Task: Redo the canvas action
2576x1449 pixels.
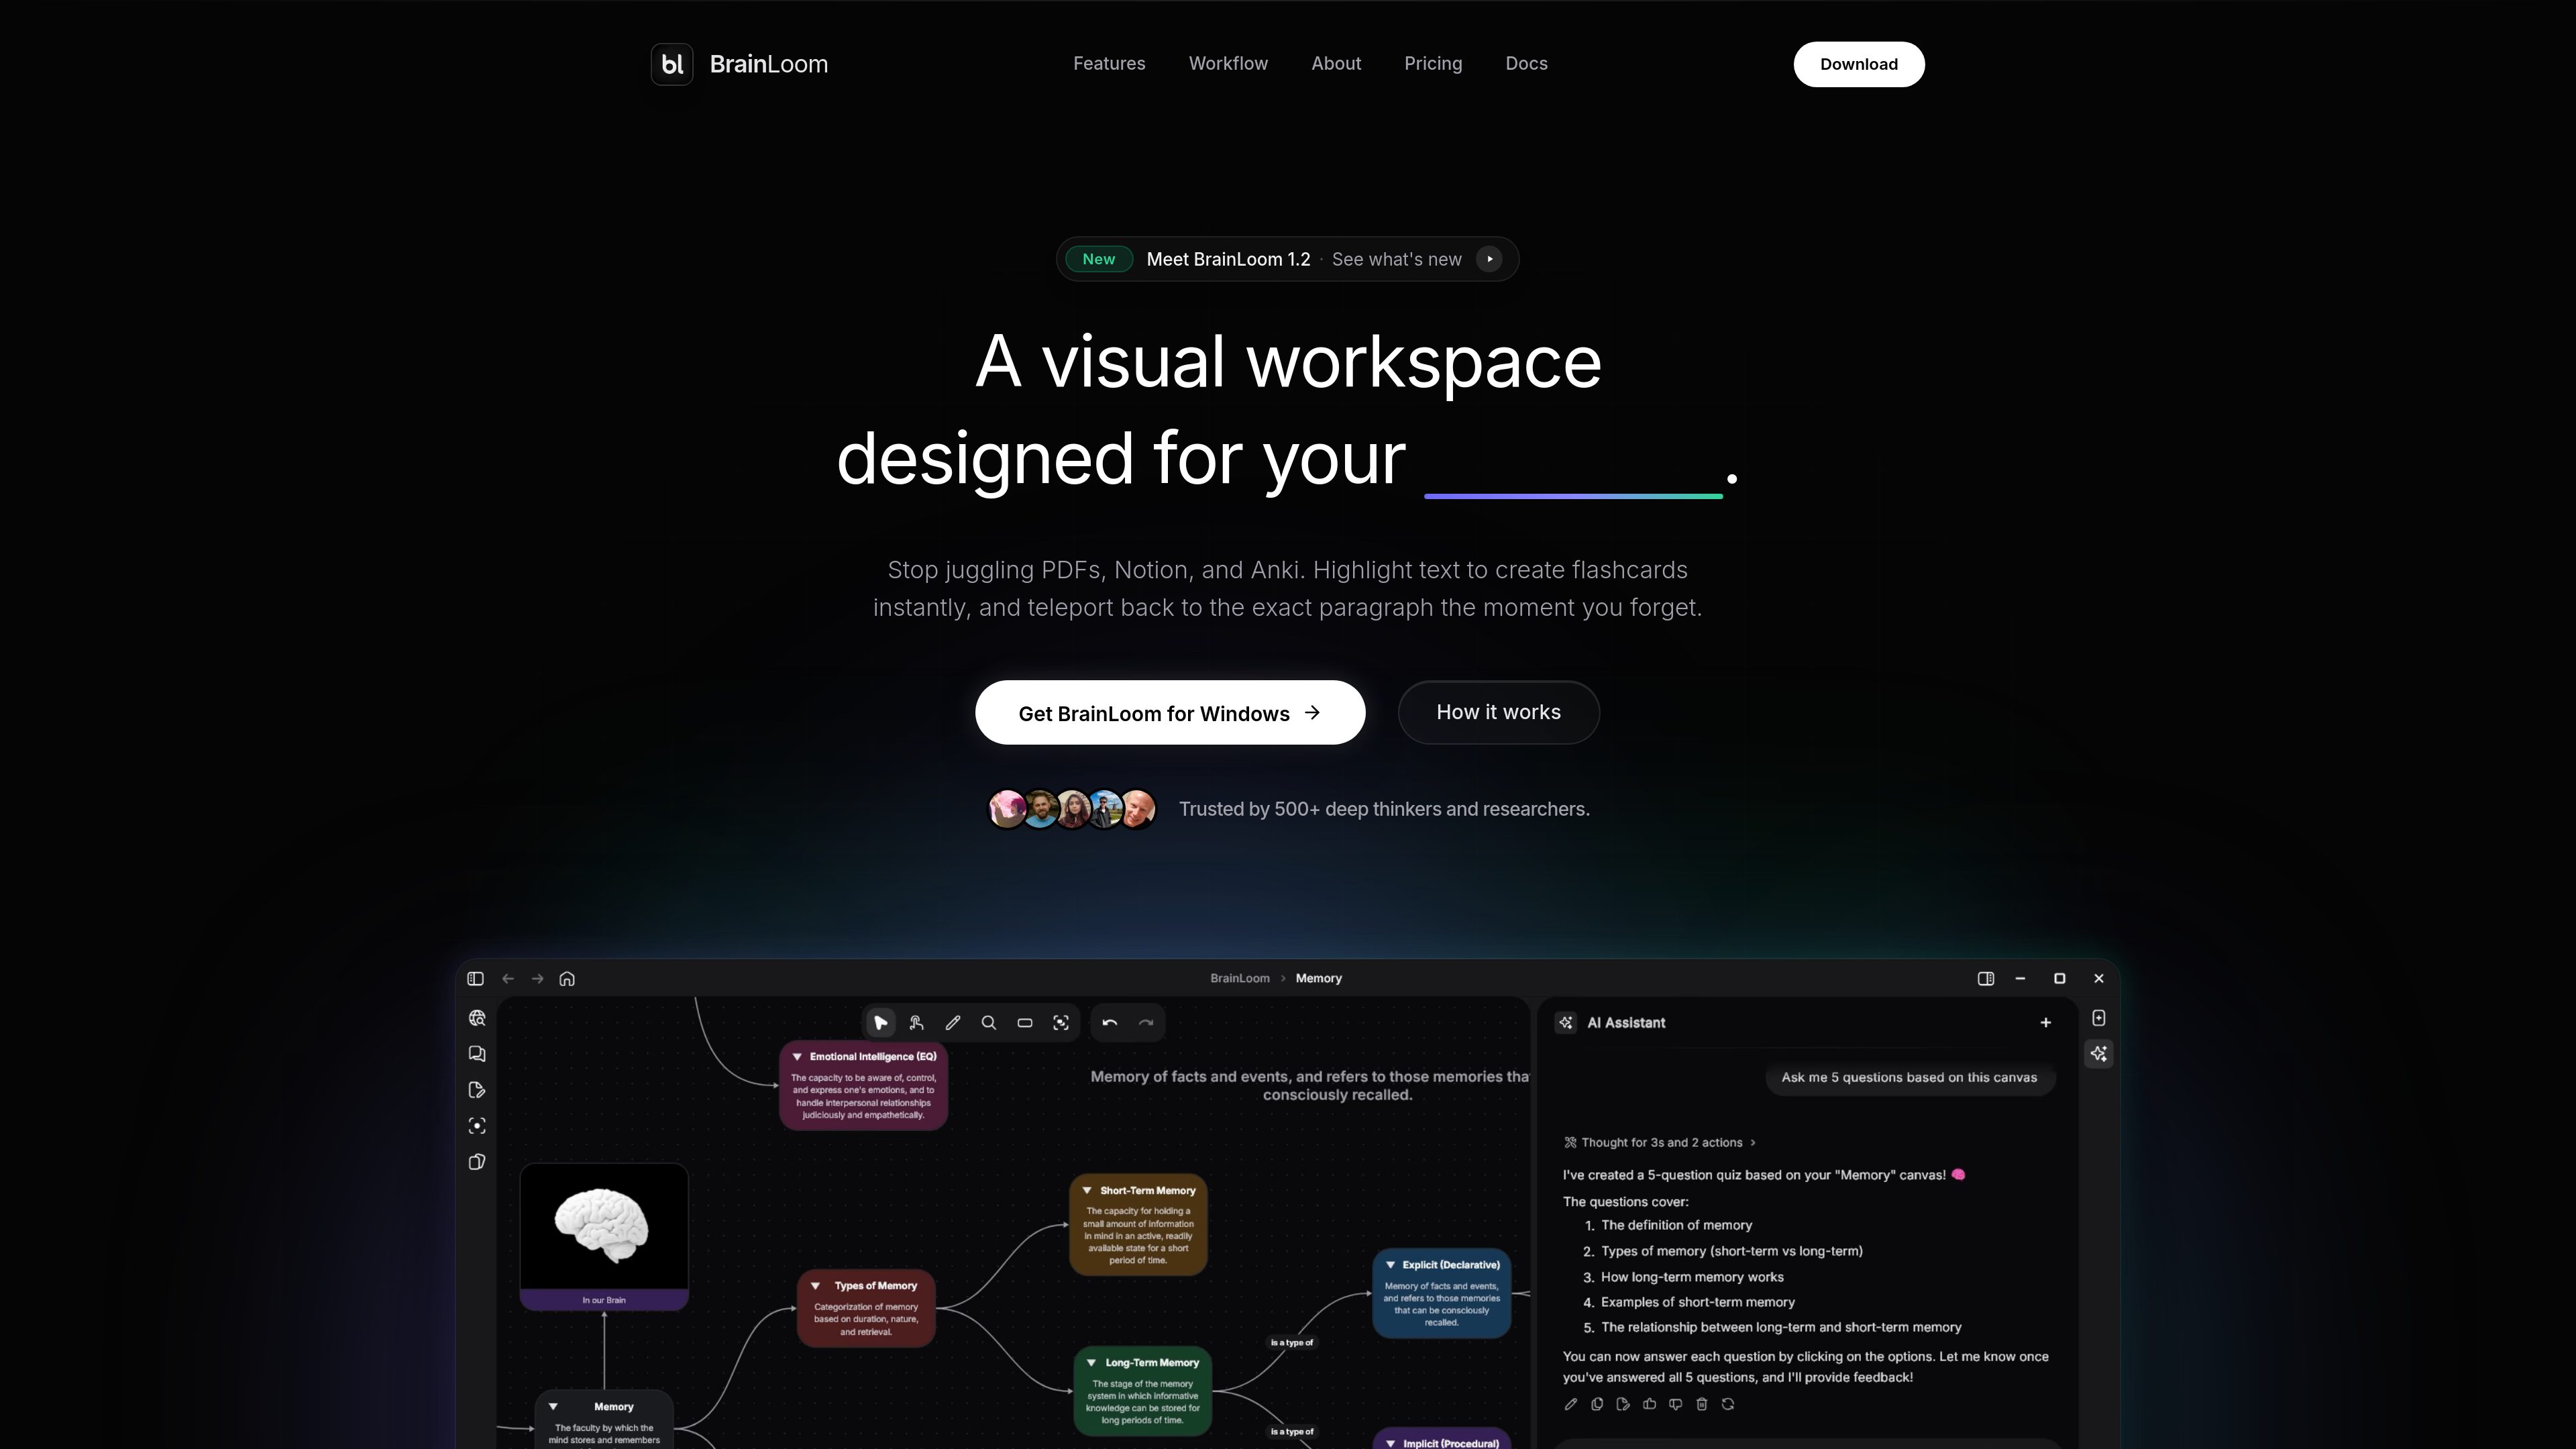Action: tap(1146, 1022)
